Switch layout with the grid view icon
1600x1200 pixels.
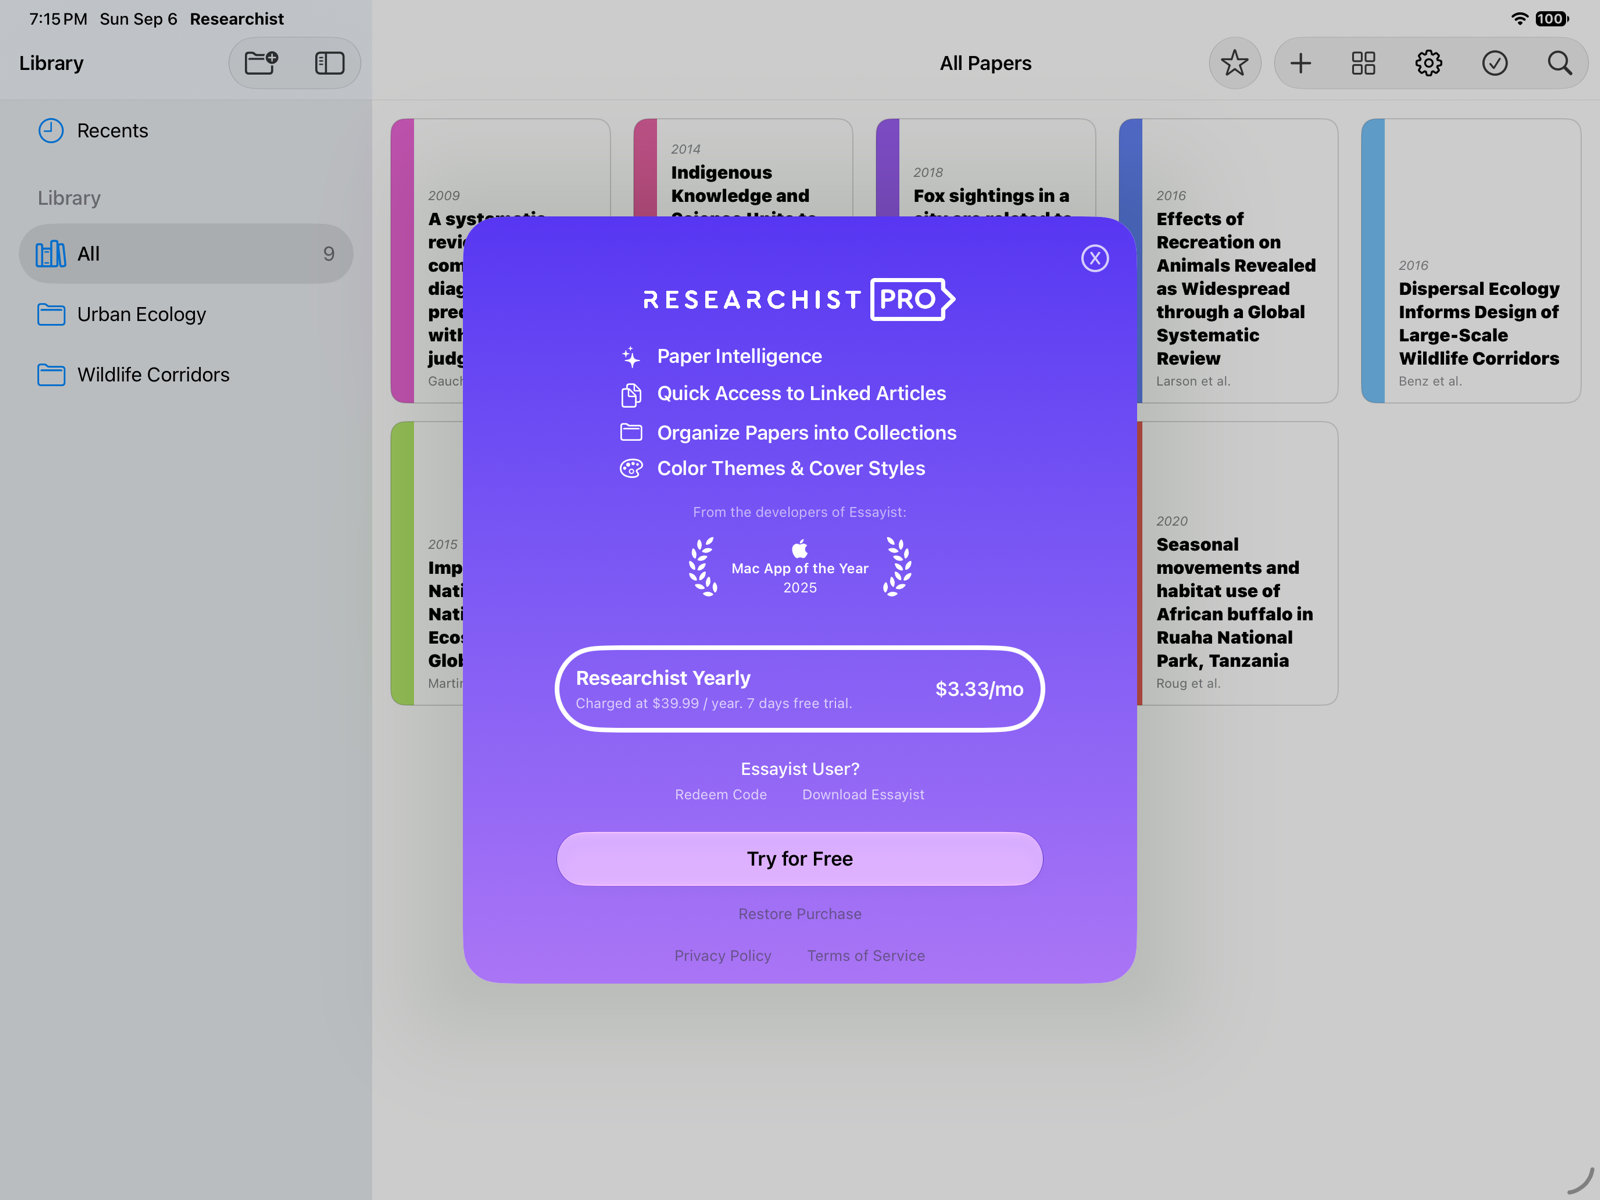click(1364, 63)
